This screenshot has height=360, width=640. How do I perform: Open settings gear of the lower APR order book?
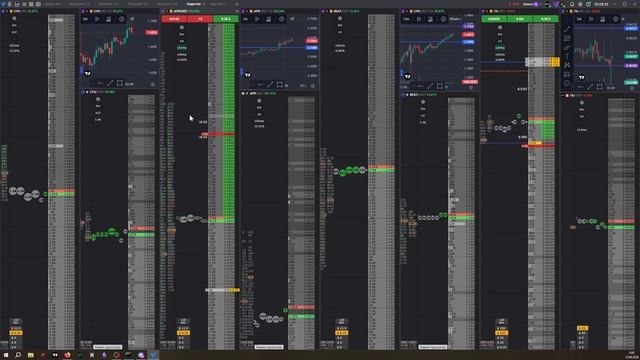259,101
